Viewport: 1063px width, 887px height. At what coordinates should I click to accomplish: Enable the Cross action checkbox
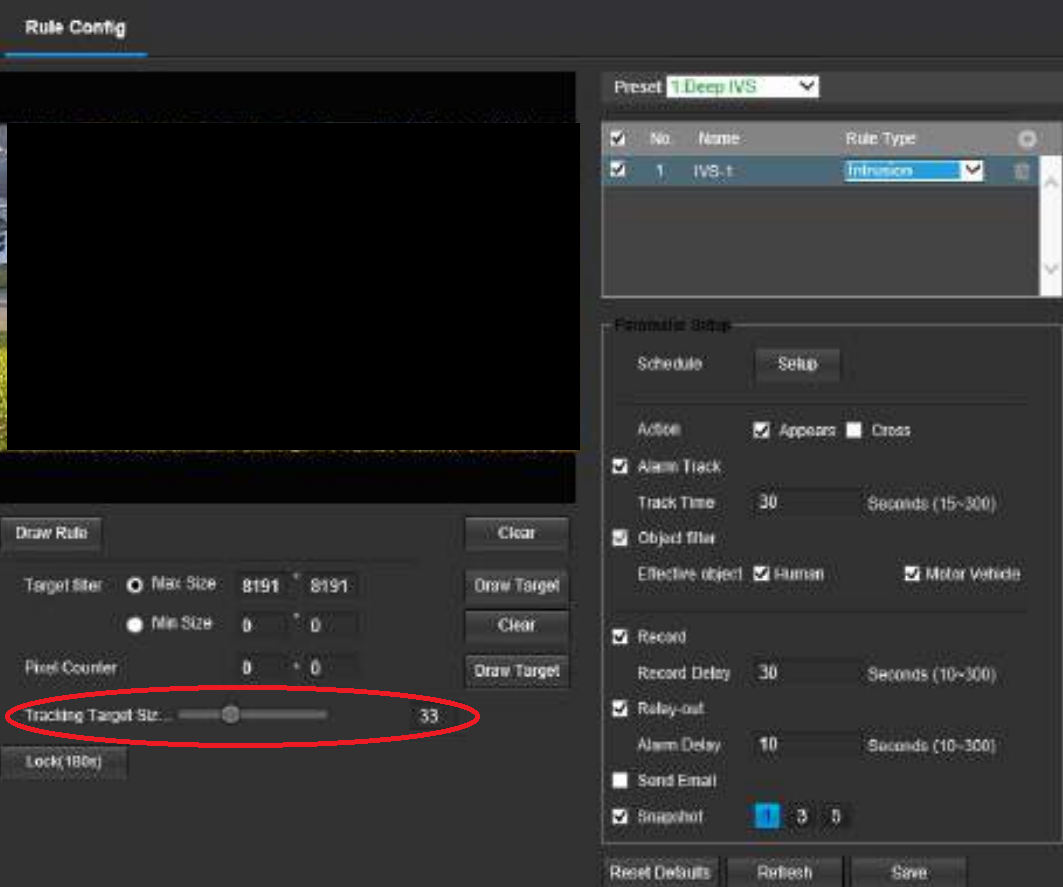[x=854, y=431]
